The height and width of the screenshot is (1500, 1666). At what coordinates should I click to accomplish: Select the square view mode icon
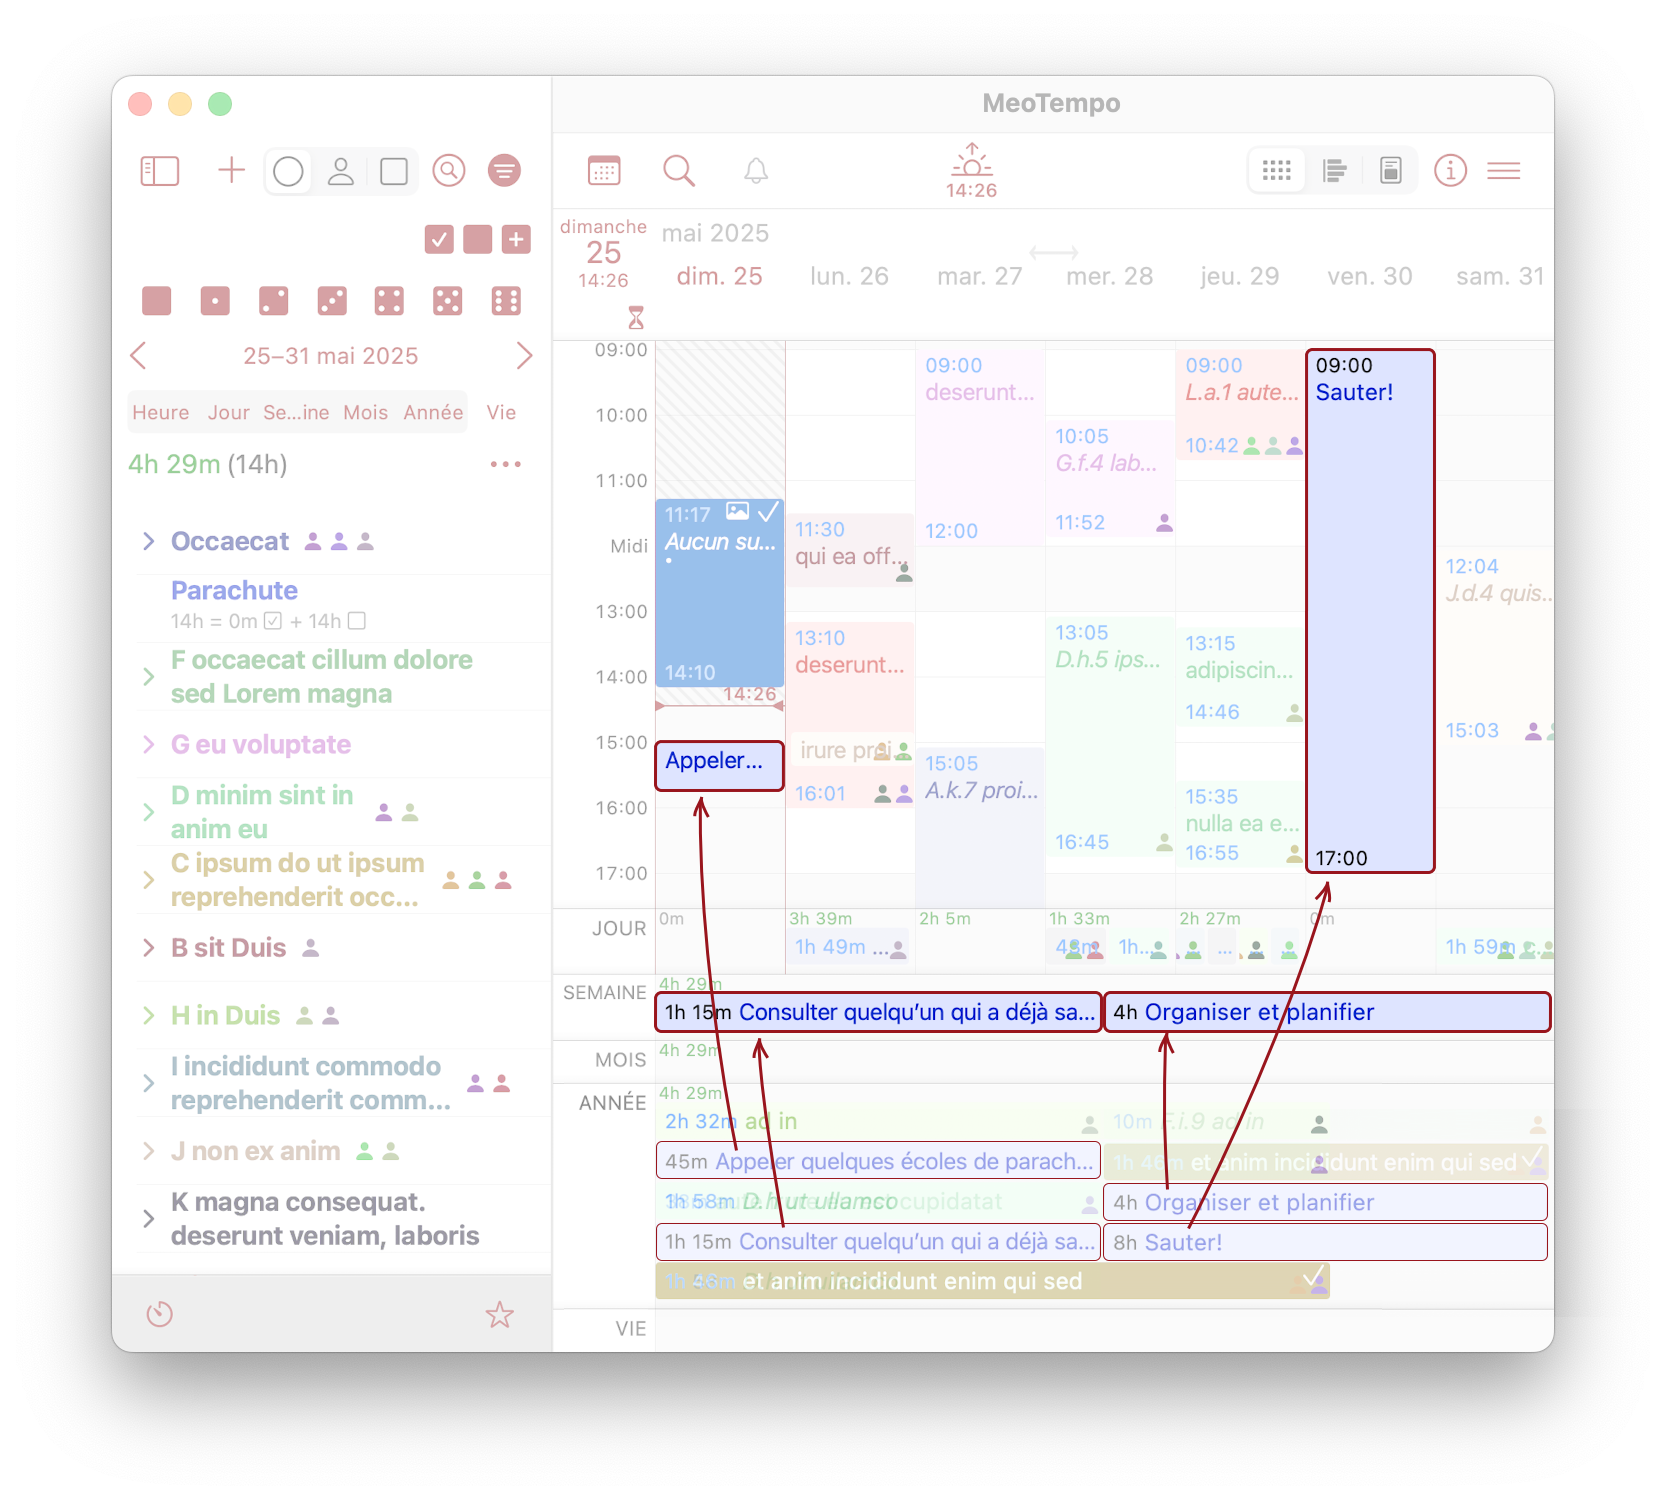pyautogui.click(x=394, y=171)
